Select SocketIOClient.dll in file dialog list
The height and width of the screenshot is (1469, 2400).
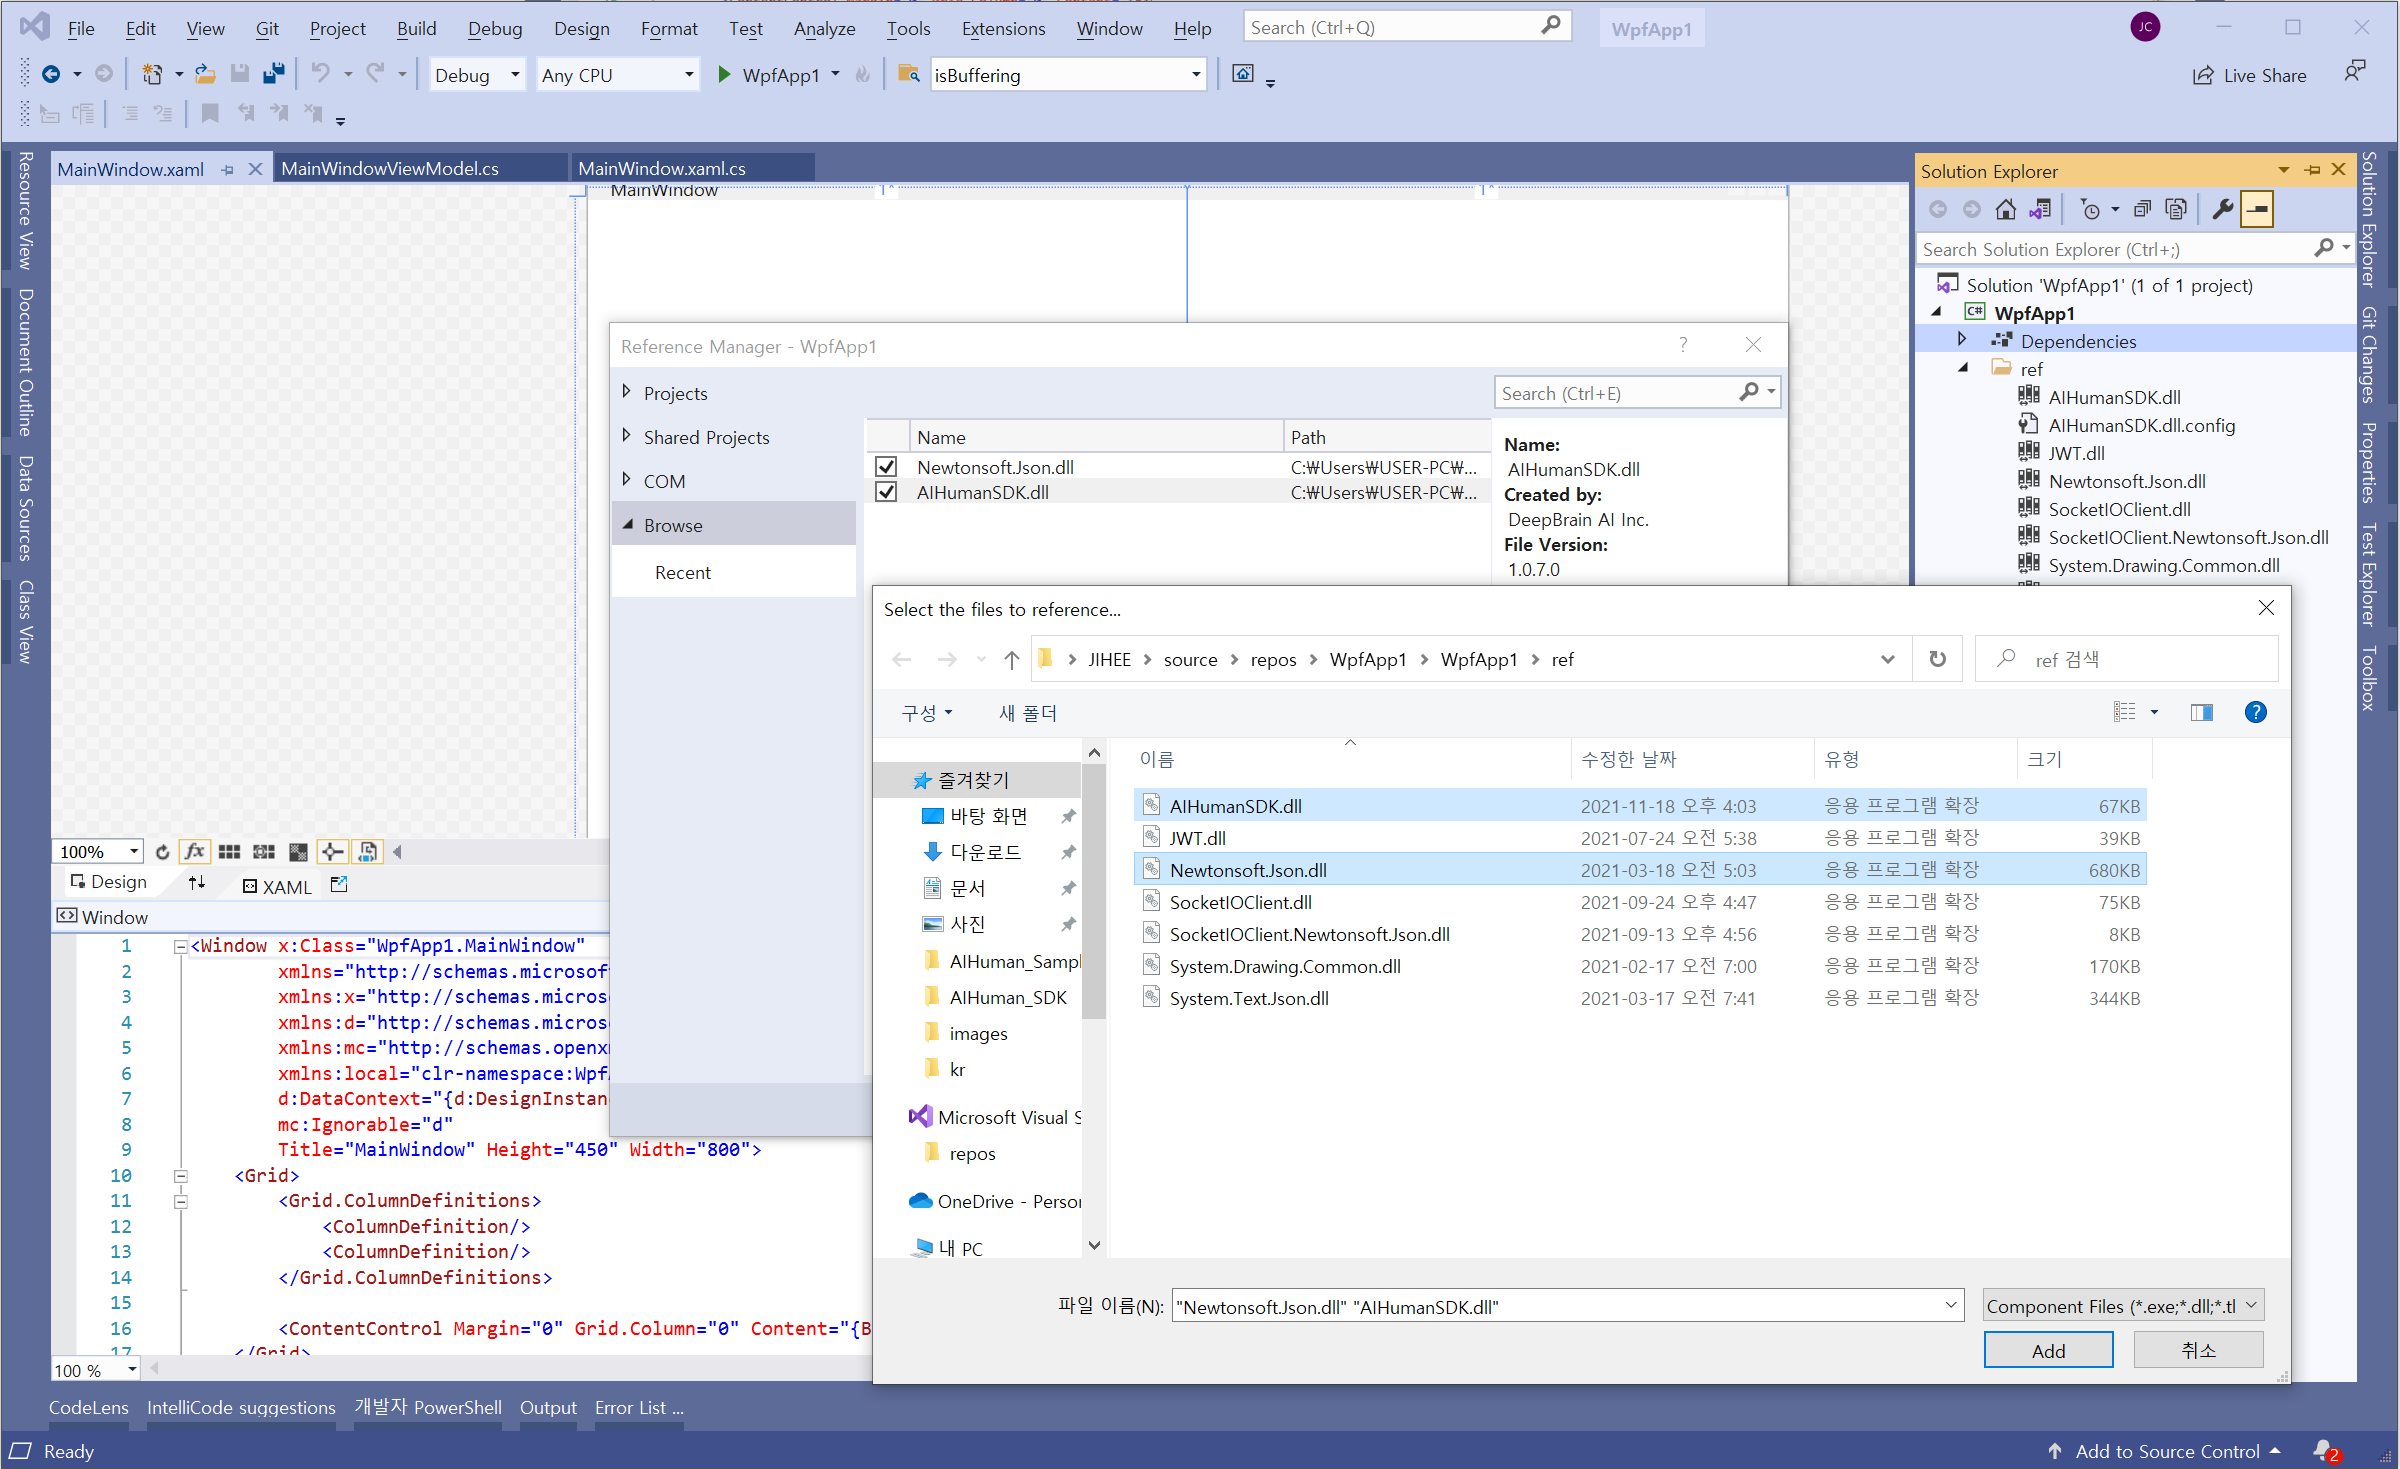tap(1639, 902)
